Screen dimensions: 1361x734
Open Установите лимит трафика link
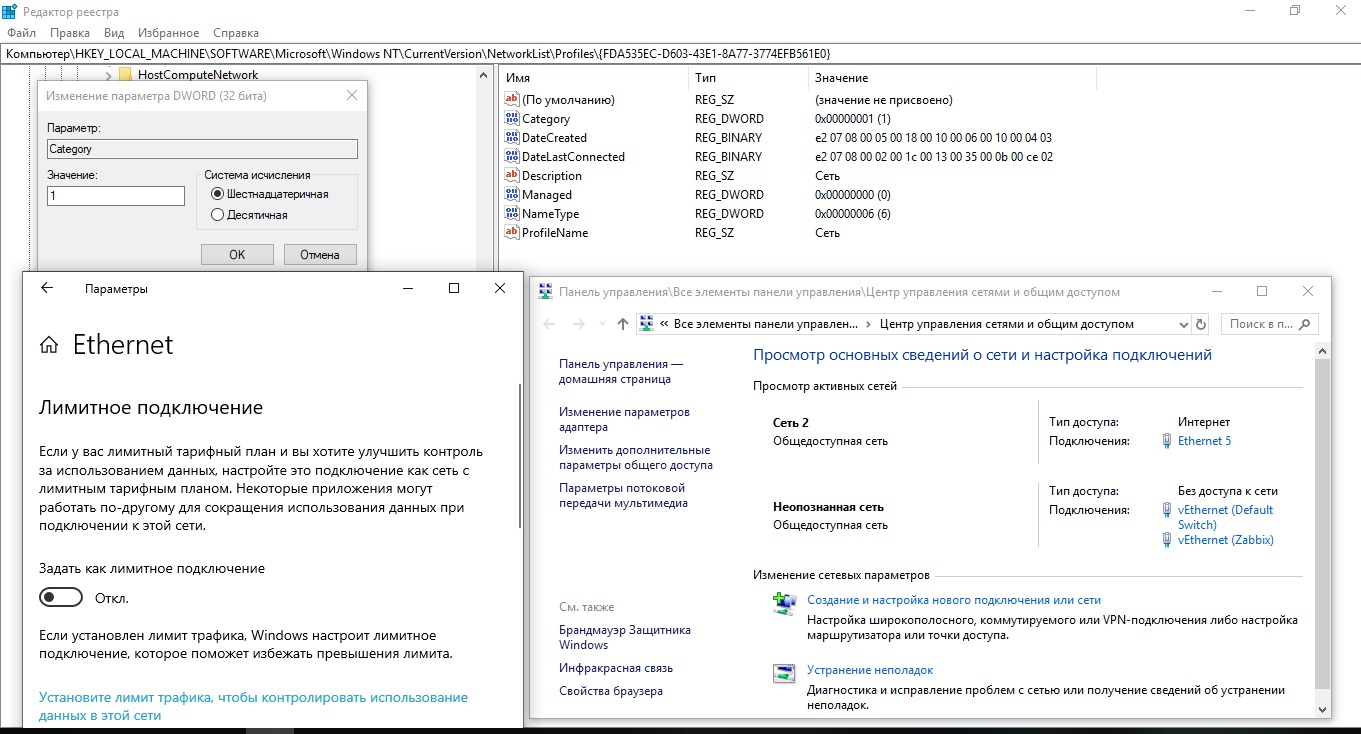(x=253, y=706)
